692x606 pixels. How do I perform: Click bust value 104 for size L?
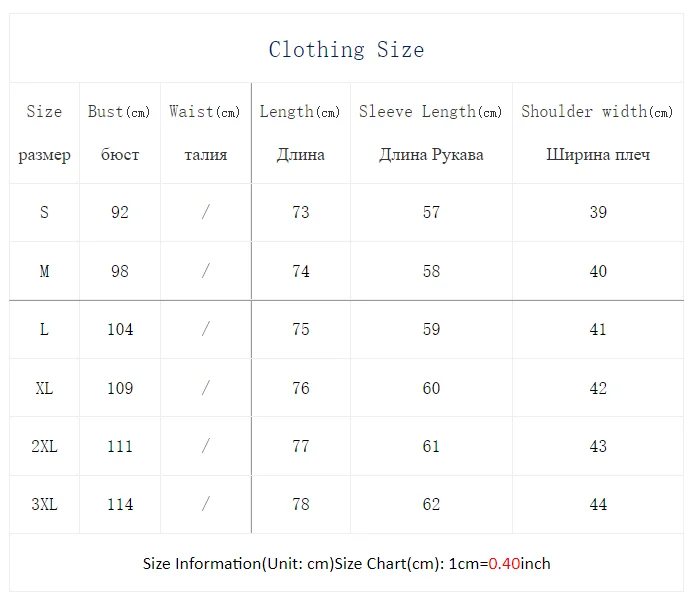pos(120,329)
